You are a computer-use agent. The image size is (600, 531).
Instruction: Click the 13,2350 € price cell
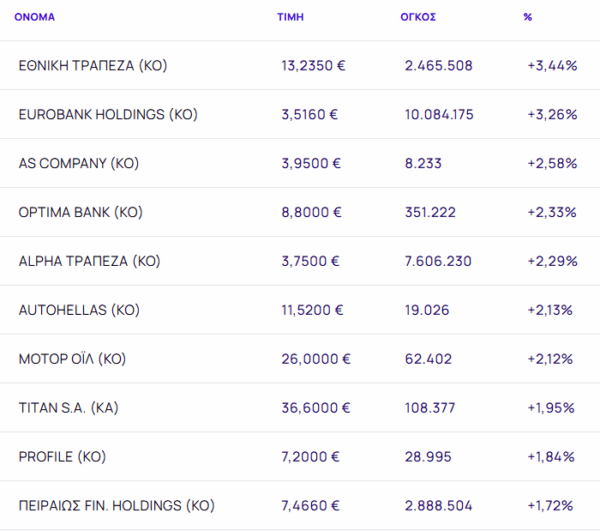coord(314,66)
